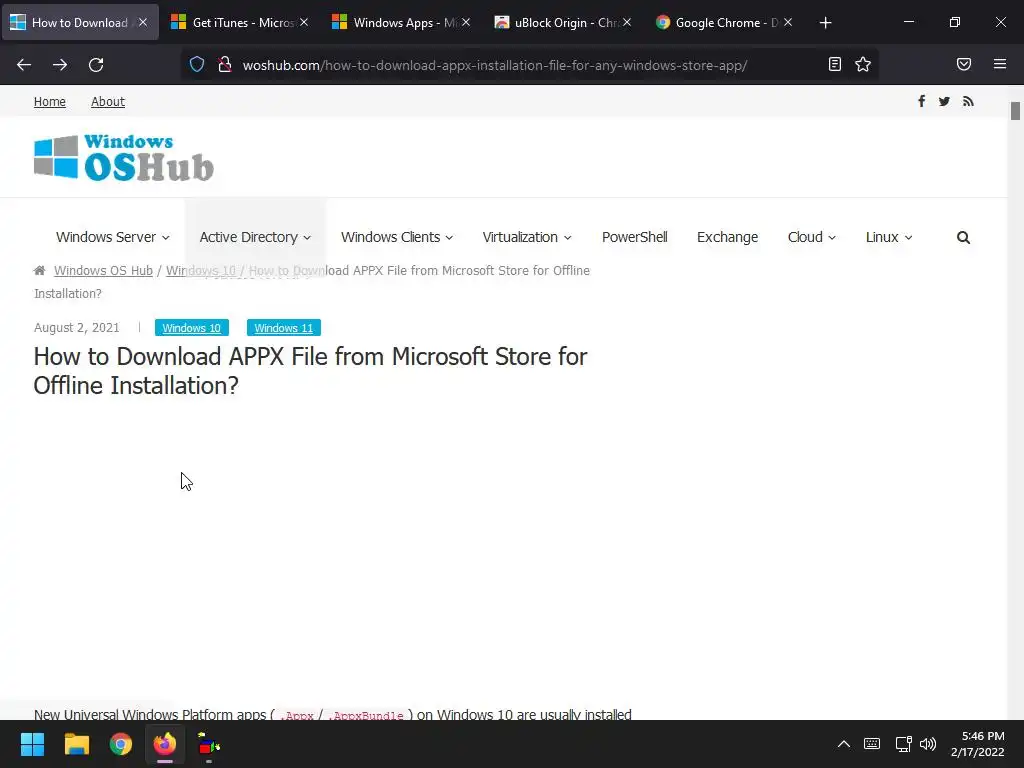Close the Windows Apps tab

[466, 22]
